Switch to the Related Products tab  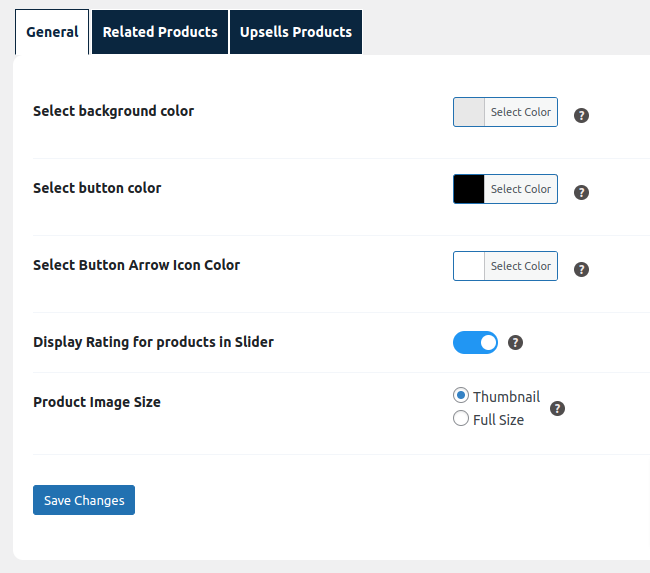click(160, 32)
